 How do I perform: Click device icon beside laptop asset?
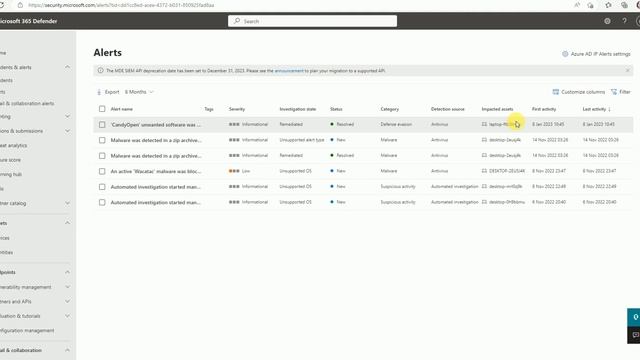pos(484,124)
